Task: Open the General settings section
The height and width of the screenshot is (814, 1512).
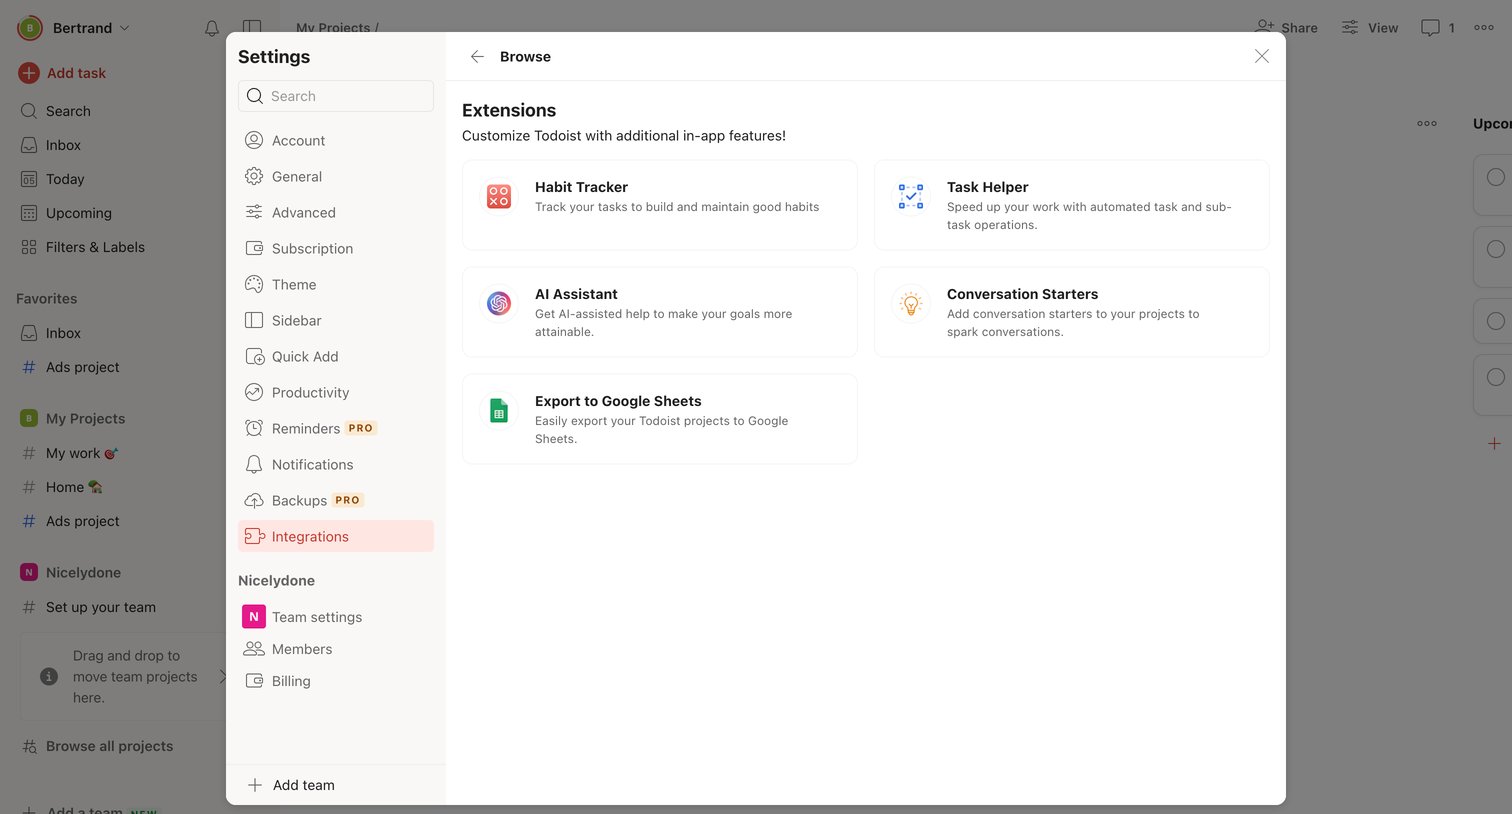Action: pyautogui.click(x=336, y=177)
